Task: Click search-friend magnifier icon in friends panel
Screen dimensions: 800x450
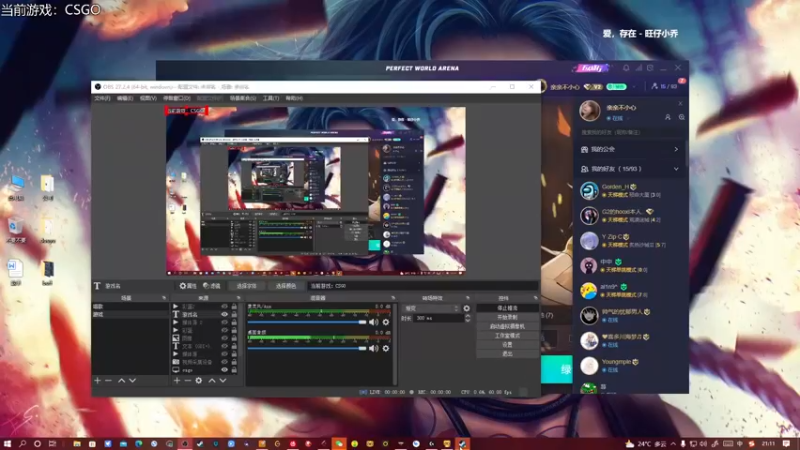Action: tap(682, 117)
